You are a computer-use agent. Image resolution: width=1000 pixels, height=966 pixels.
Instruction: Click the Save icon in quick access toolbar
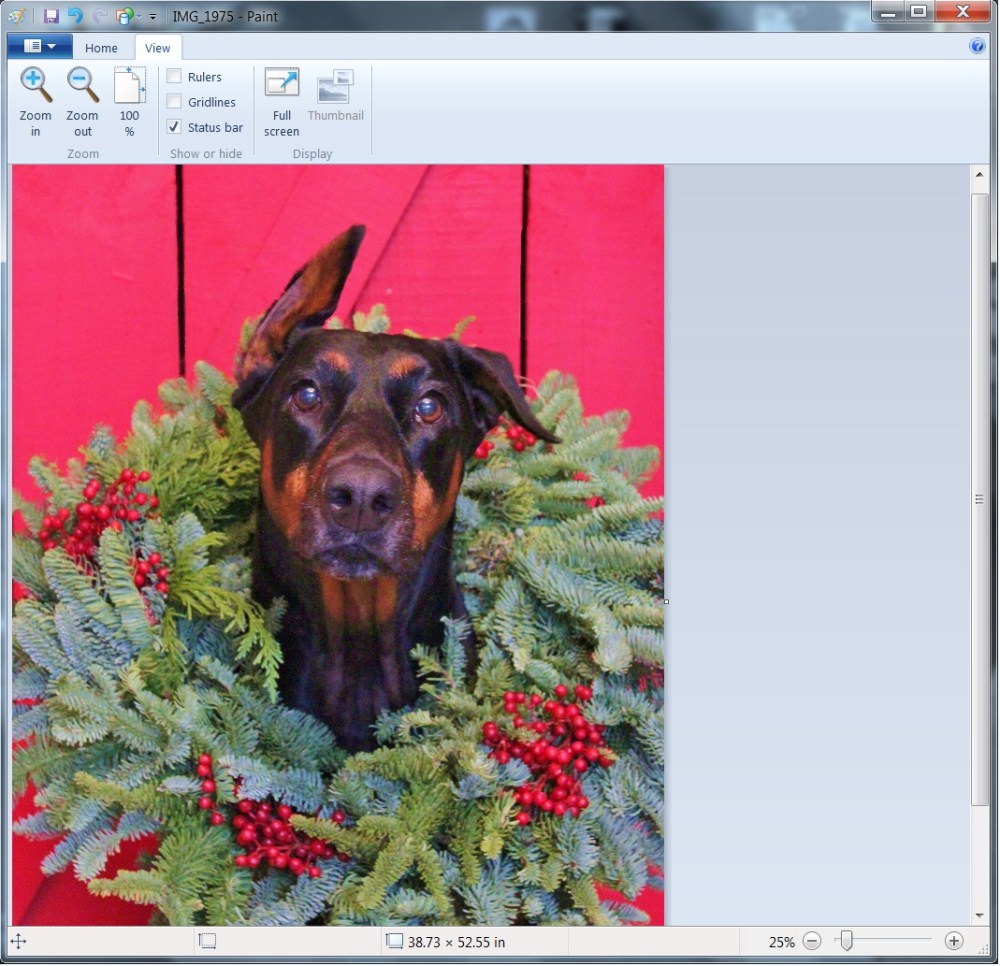coord(50,13)
